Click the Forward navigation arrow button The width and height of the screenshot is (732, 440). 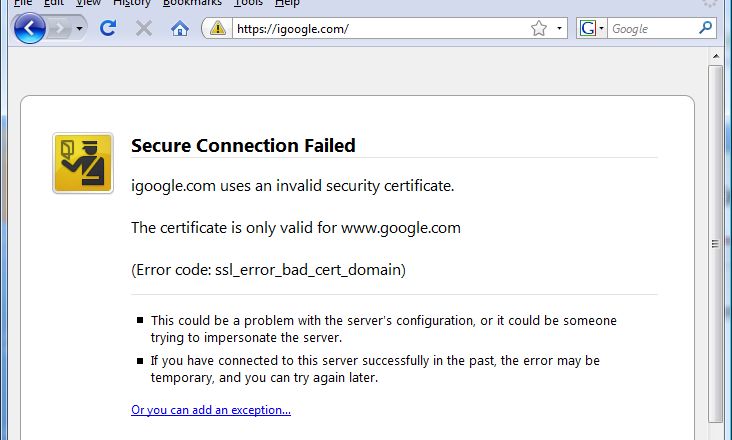[60, 29]
